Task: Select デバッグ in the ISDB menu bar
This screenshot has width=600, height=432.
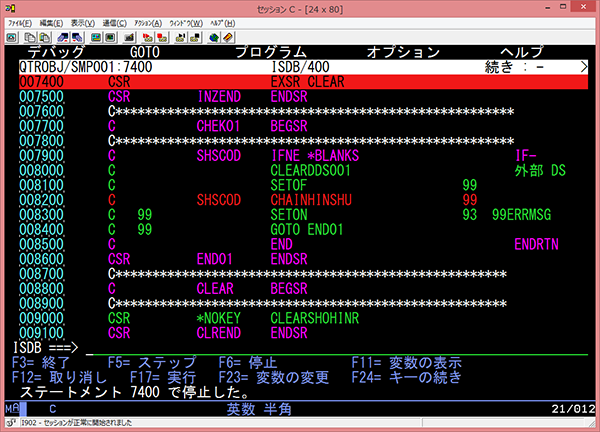Action: (55, 51)
